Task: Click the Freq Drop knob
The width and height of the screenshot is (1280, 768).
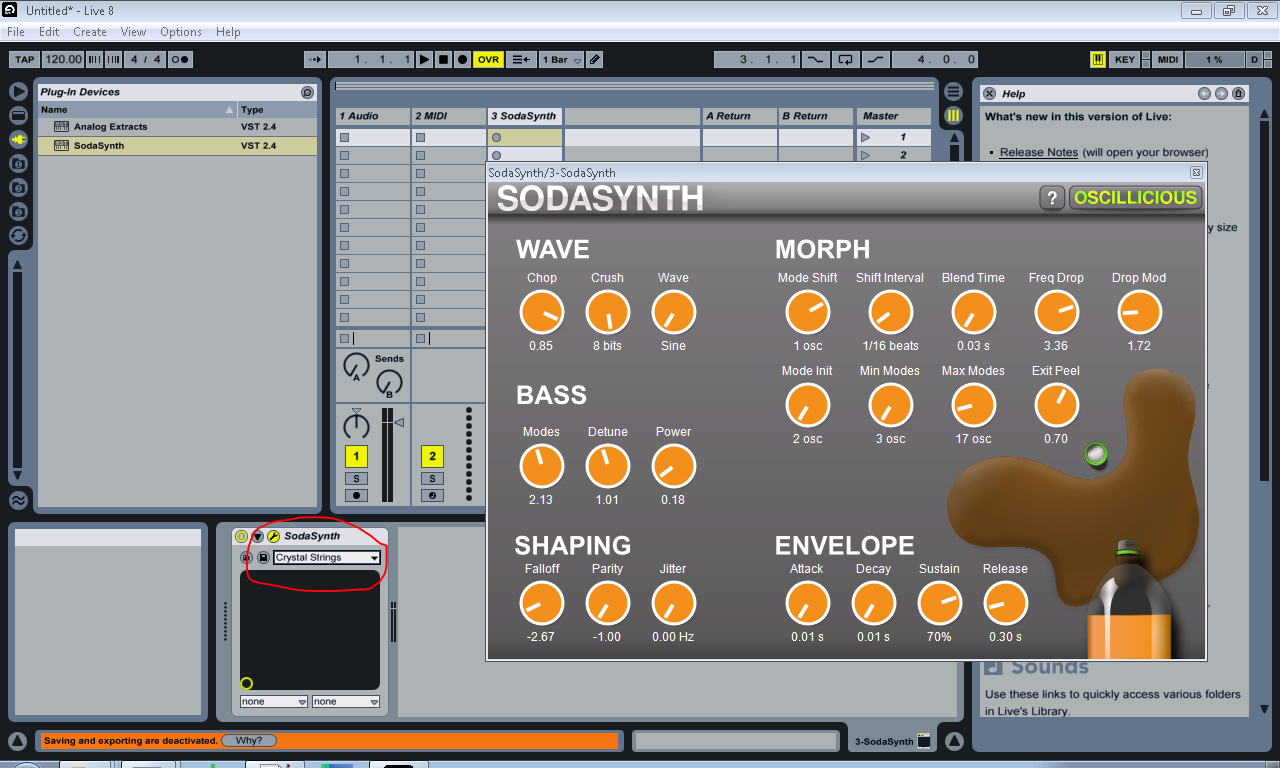Action: 1056,313
